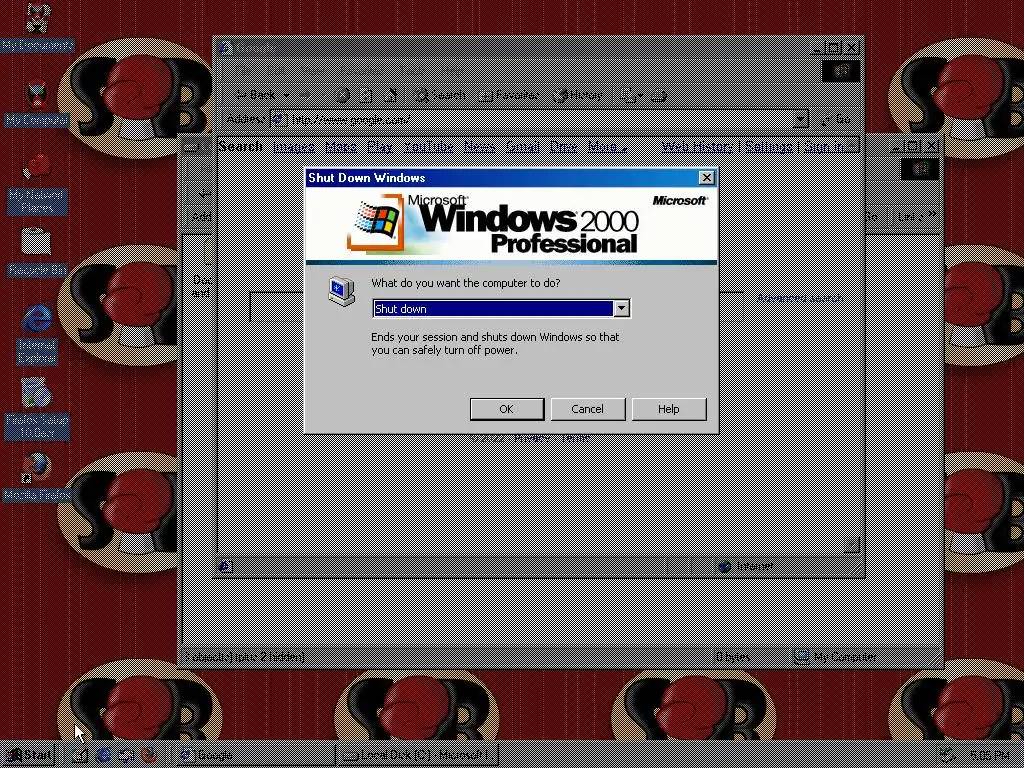Click History in Internet Explorer toolbar
Viewport: 1024px width, 768px height.
(577, 95)
